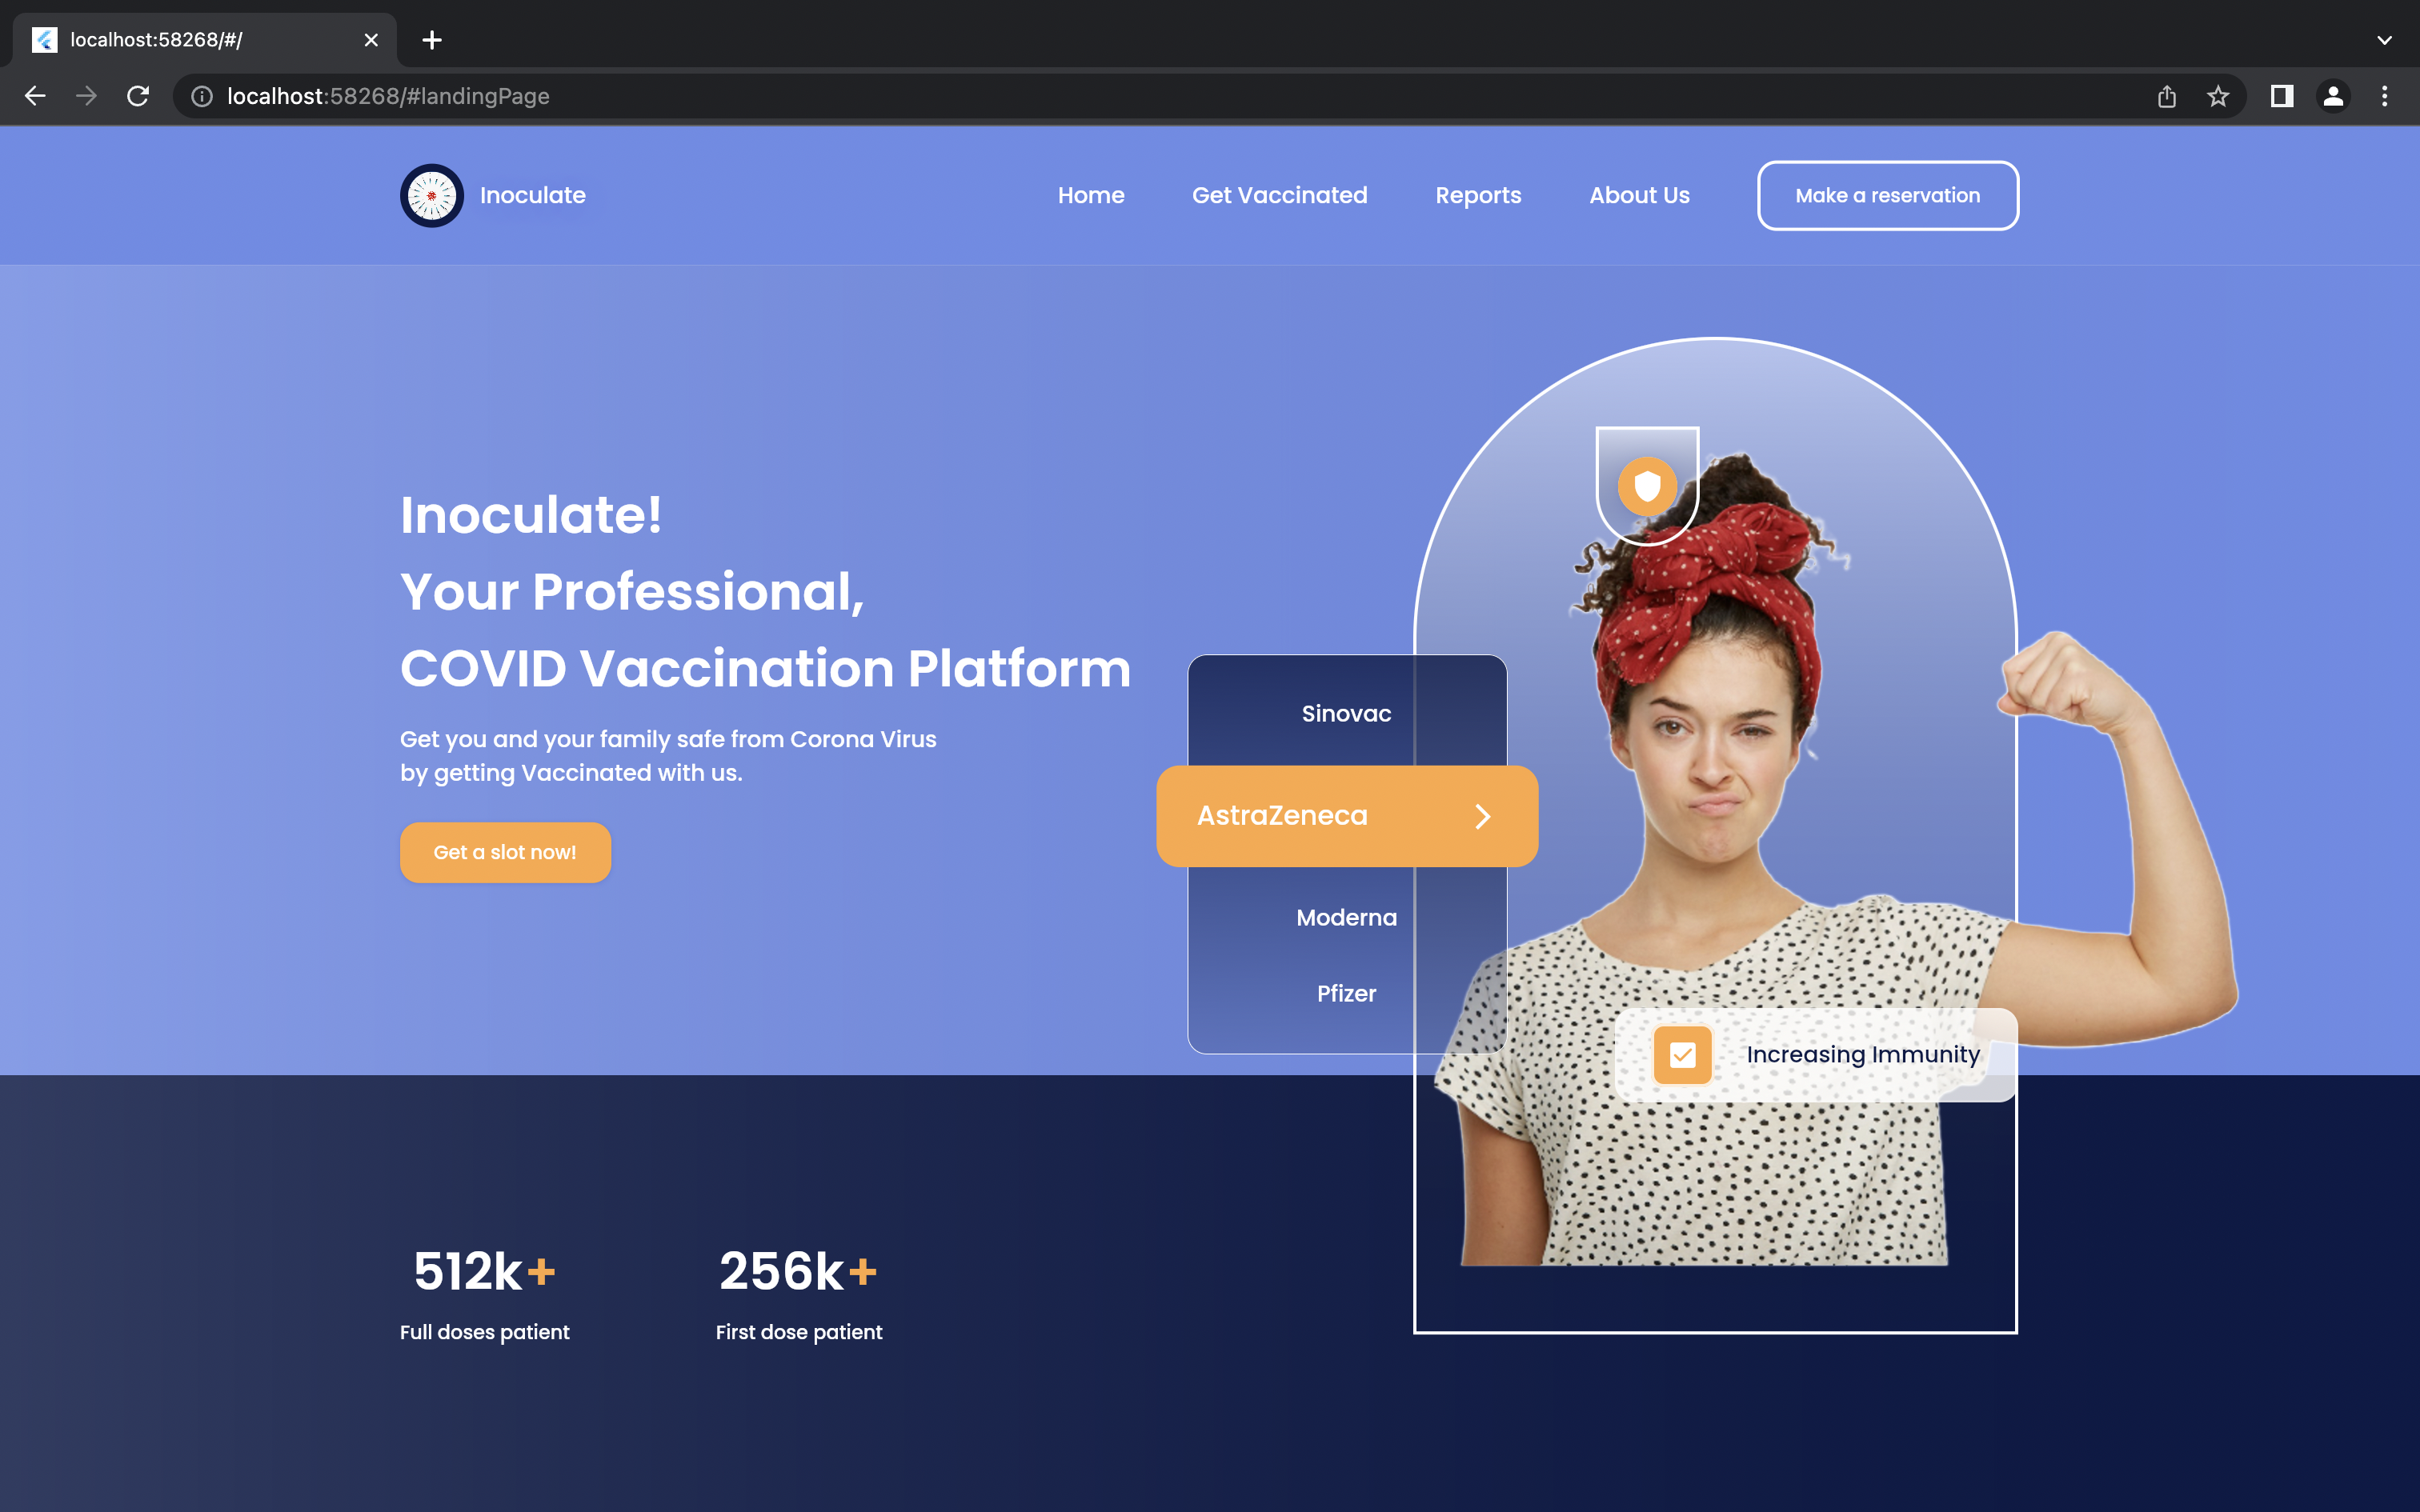
Task: Open the About Us nav link
Action: (1640, 195)
